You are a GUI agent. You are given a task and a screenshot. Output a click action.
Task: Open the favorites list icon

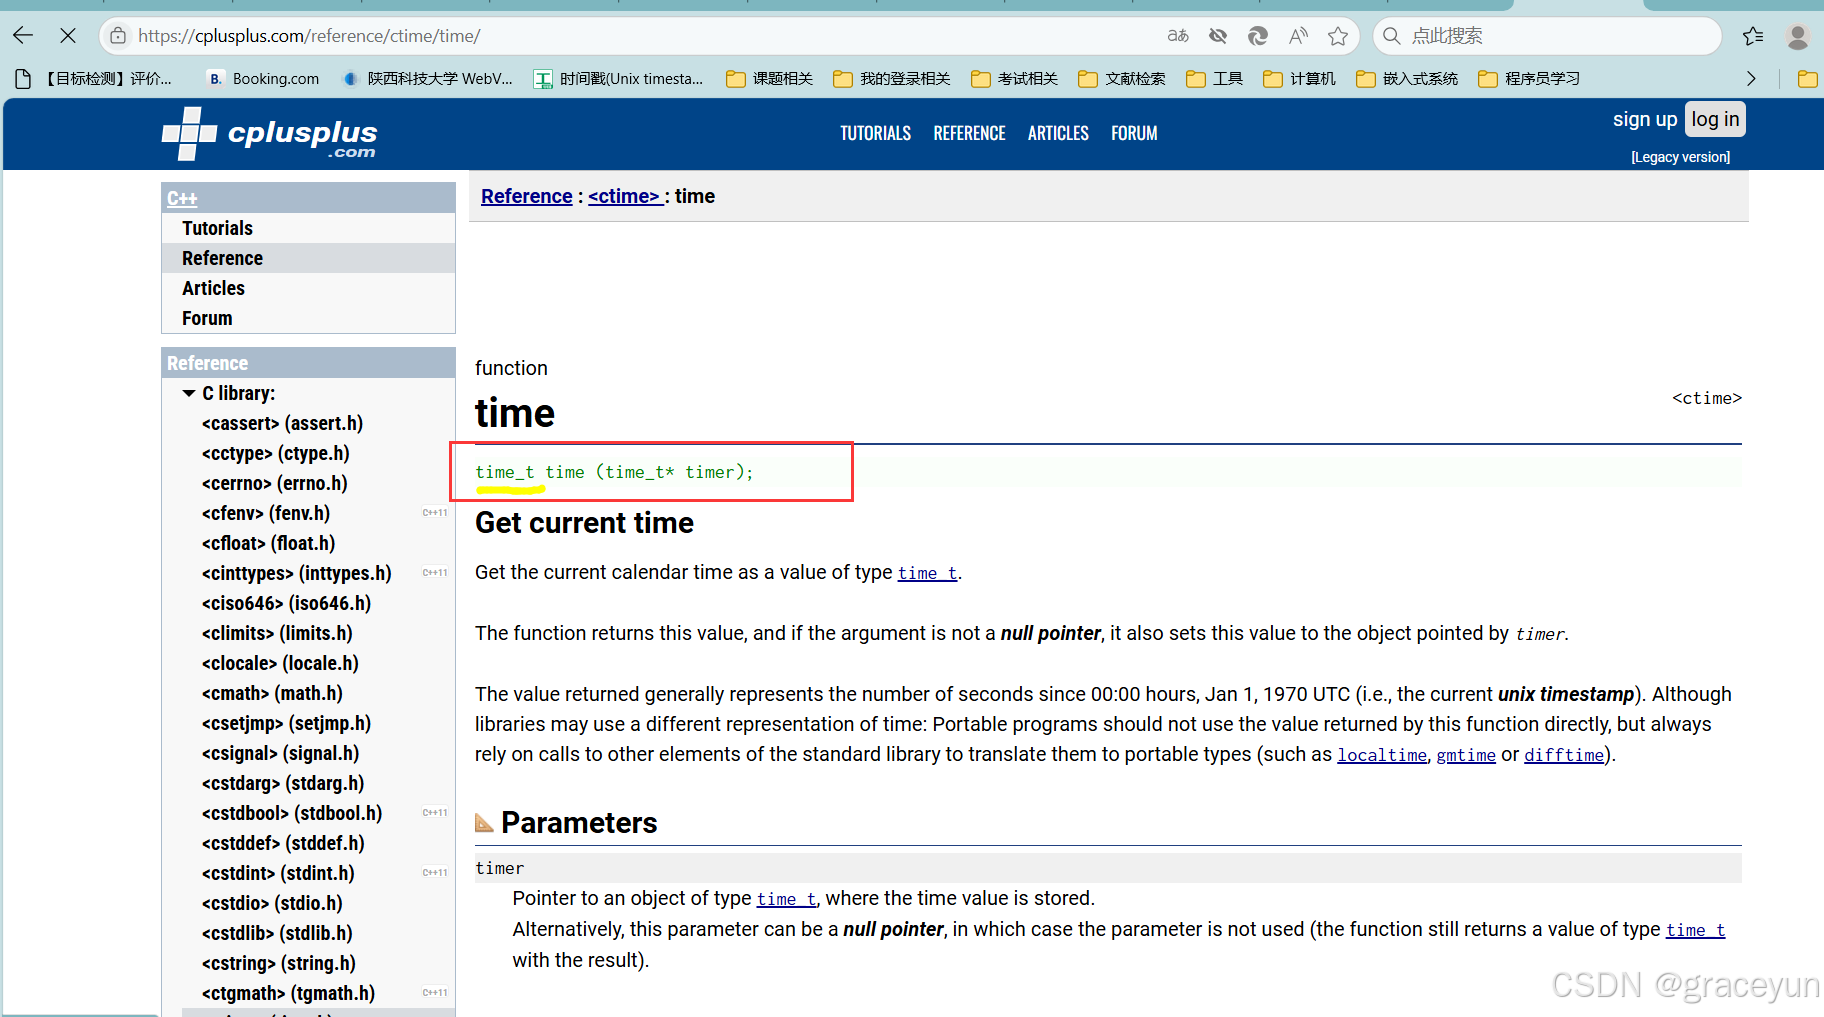[1753, 36]
